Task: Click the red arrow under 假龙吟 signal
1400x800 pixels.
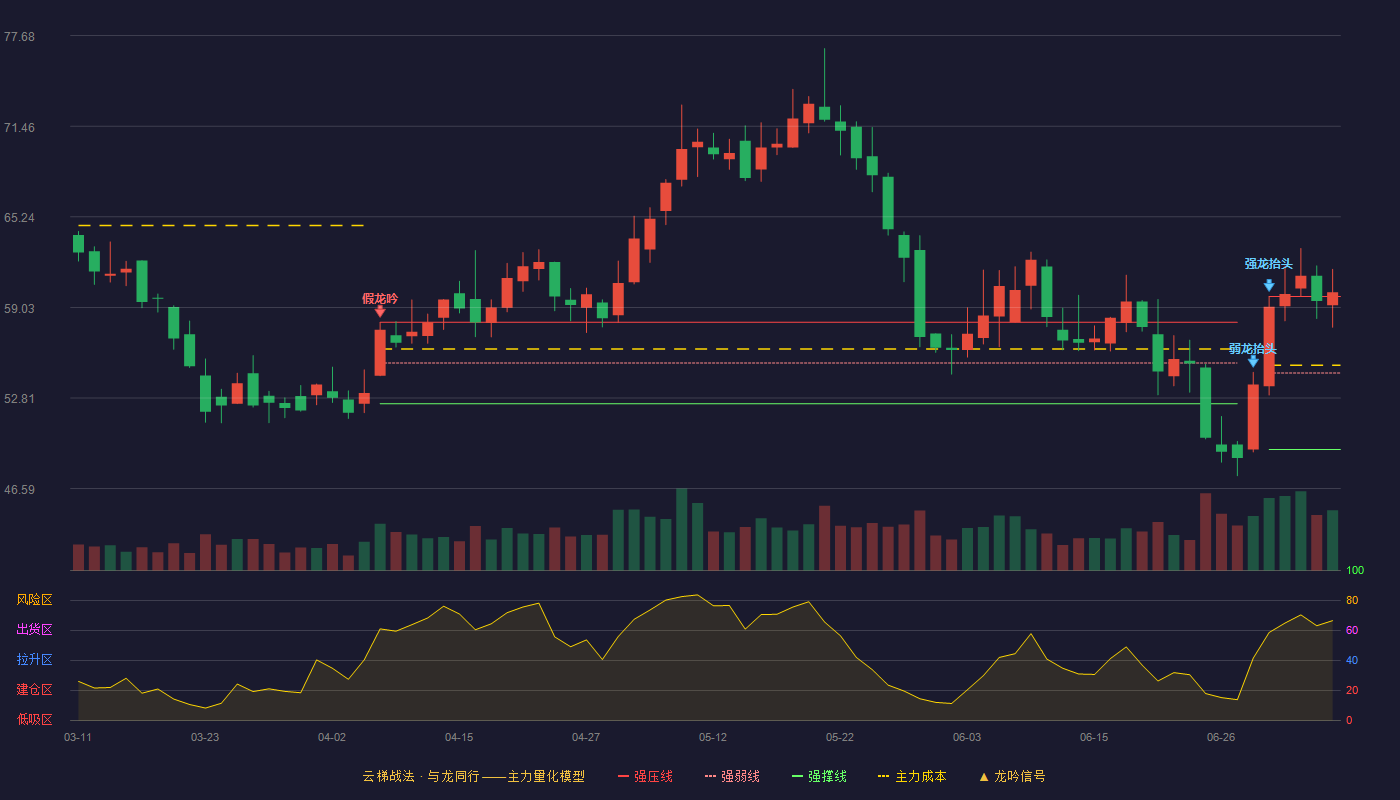Action: [380, 312]
